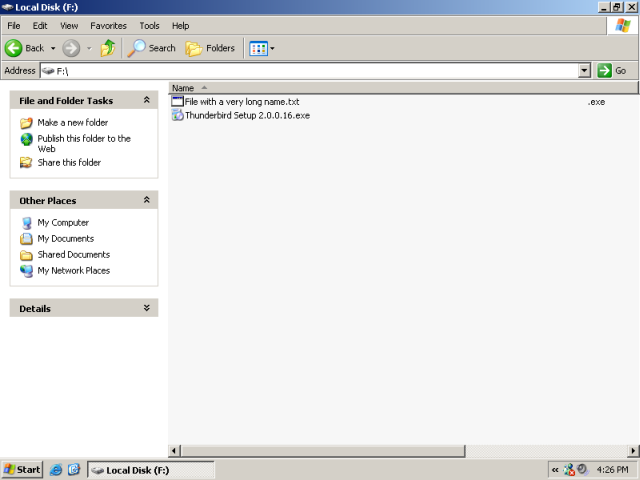Open the Forward history dropdown arrow
640x480 pixels.
coord(89,48)
